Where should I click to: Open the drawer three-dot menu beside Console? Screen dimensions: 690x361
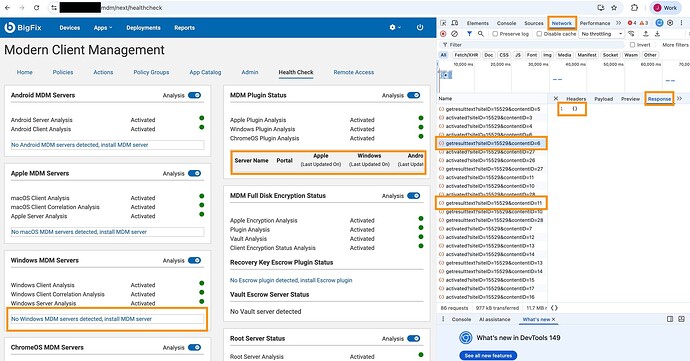(443, 319)
